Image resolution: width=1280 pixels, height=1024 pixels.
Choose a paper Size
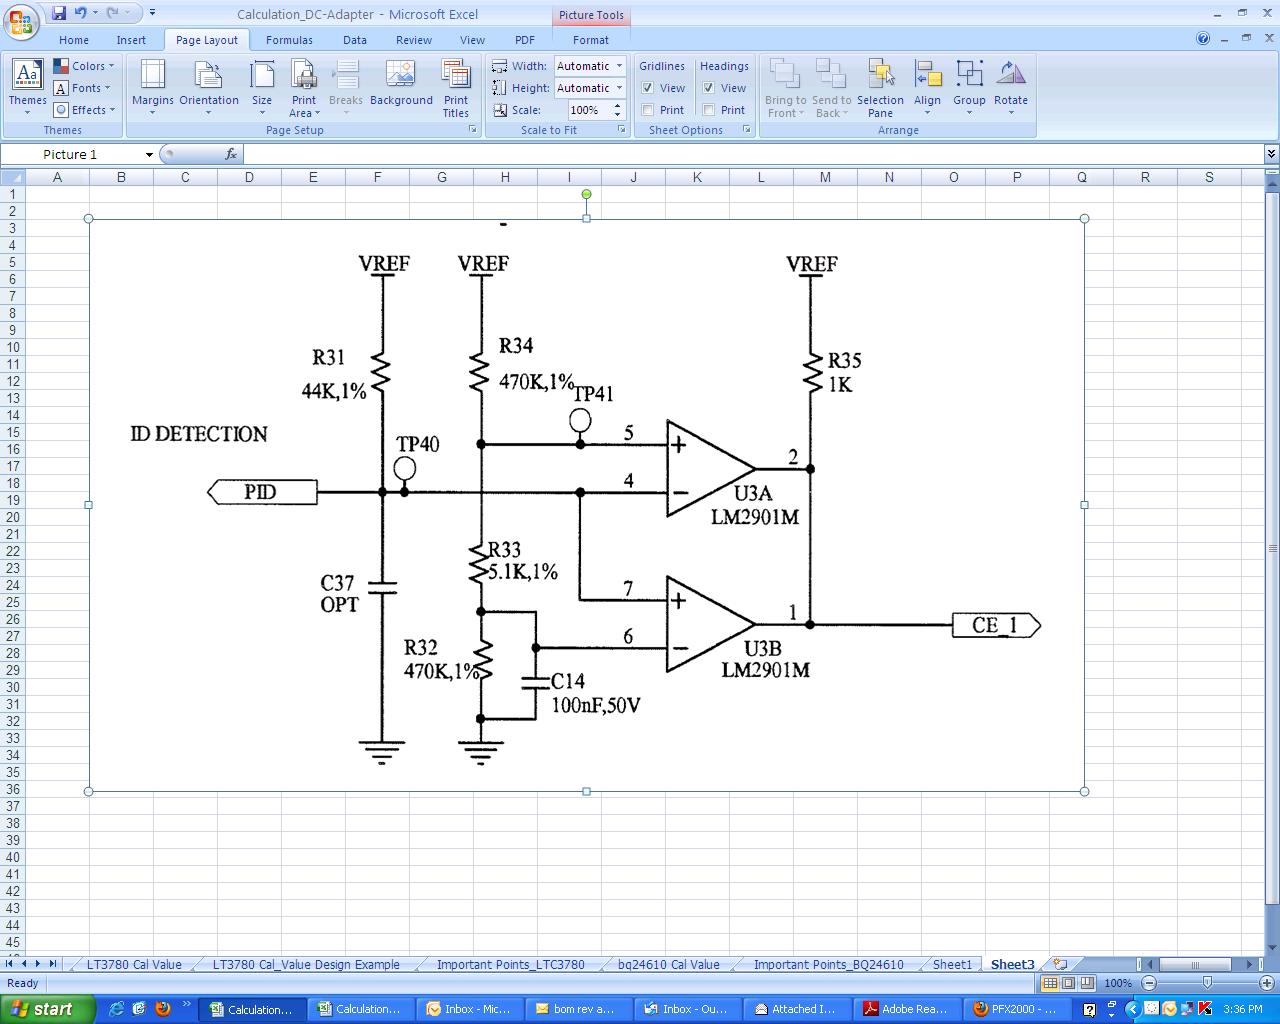(262, 87)
